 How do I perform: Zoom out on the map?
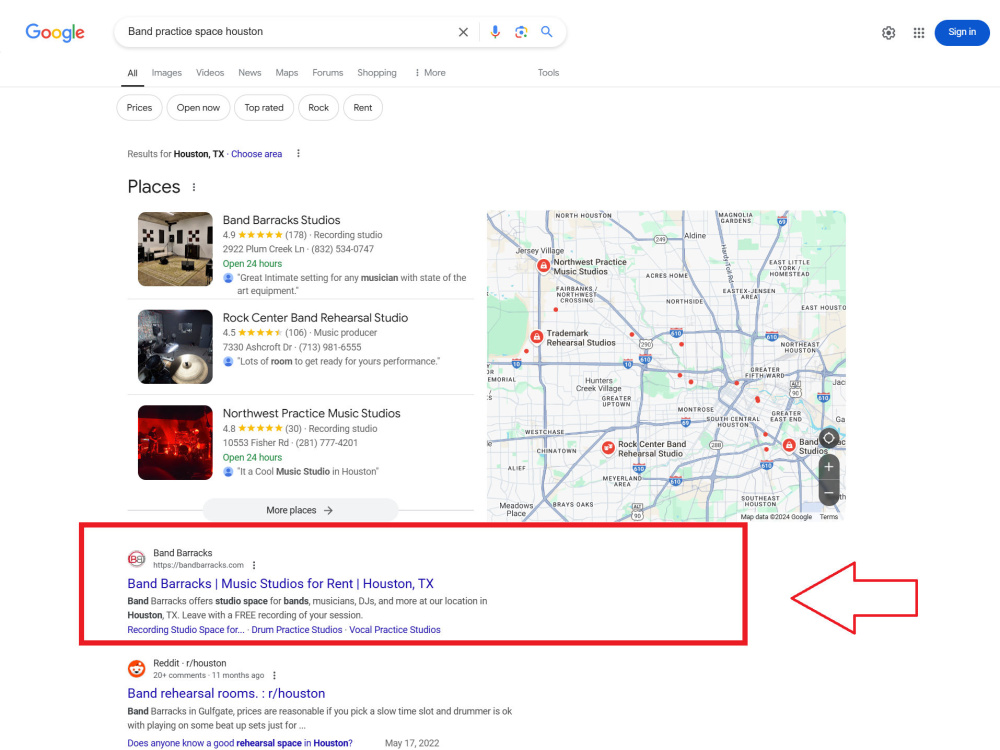[828, 493]
